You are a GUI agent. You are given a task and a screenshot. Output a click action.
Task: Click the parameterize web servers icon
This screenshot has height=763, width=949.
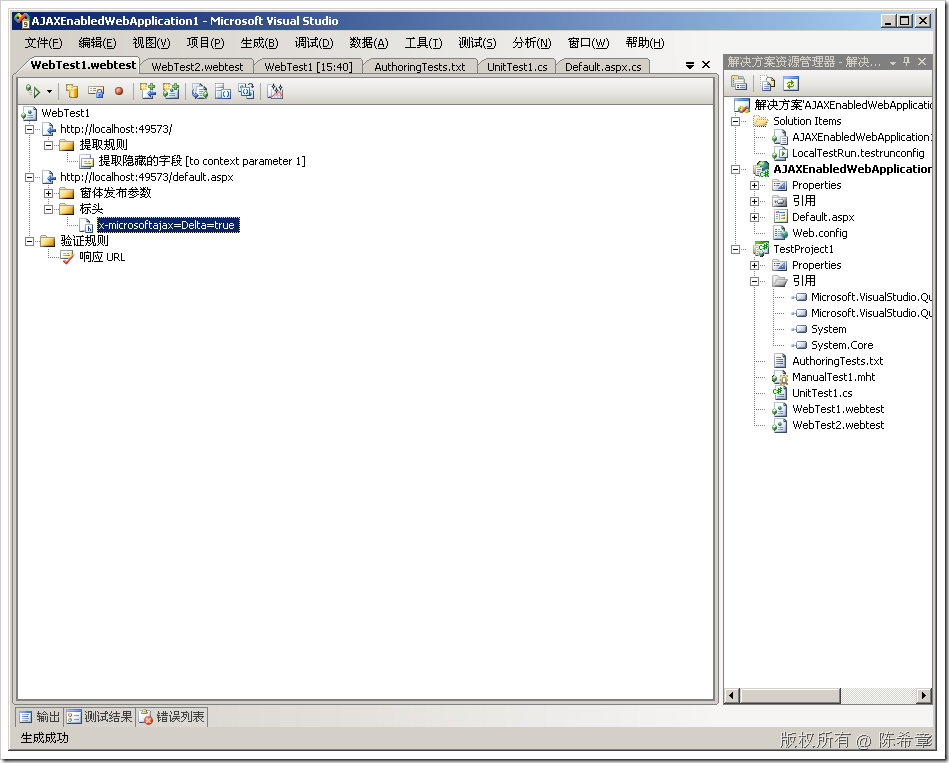coord(223,91)
